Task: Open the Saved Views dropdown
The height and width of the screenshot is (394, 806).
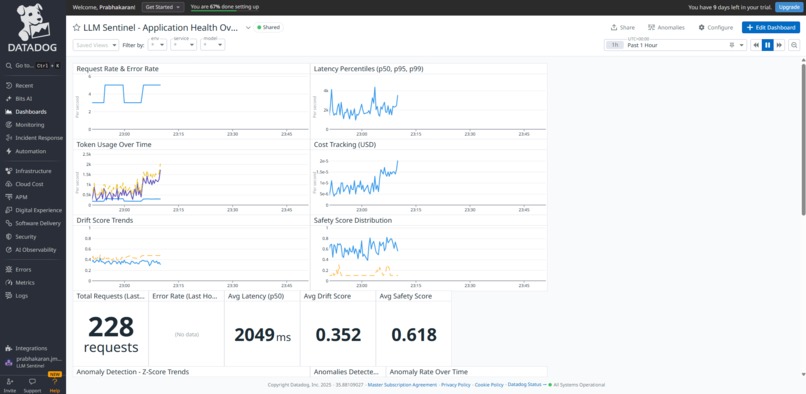Action: pos(96,45)
